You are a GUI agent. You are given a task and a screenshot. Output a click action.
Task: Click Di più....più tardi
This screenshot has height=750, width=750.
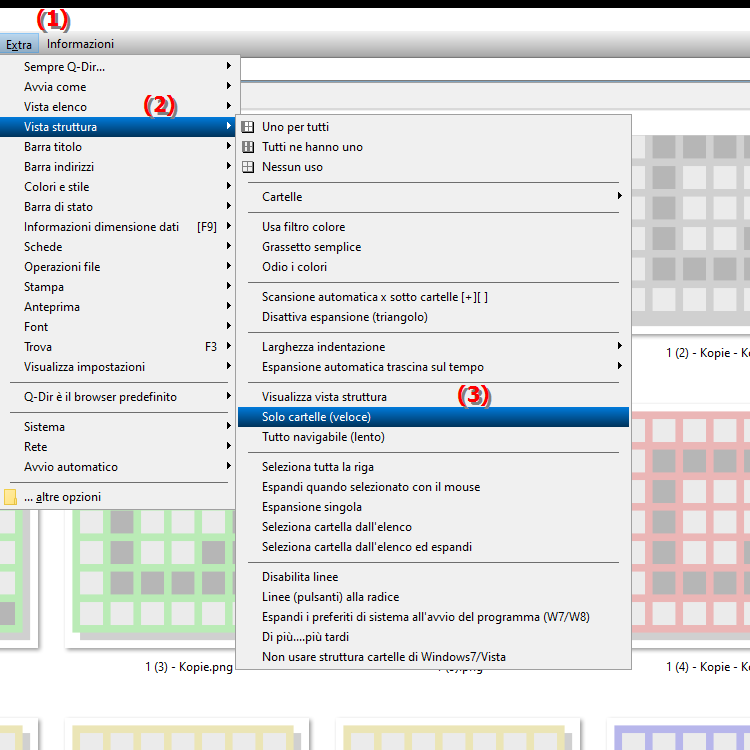433,638
